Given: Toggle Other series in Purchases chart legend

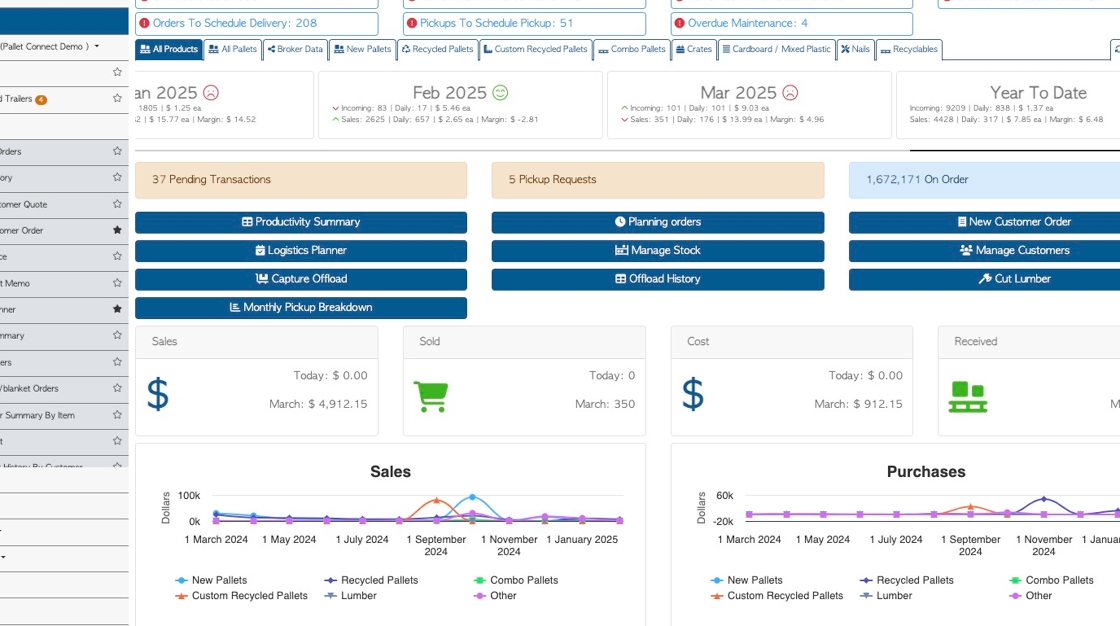Looking at the screenshot, I should [x=1030, y=595].
